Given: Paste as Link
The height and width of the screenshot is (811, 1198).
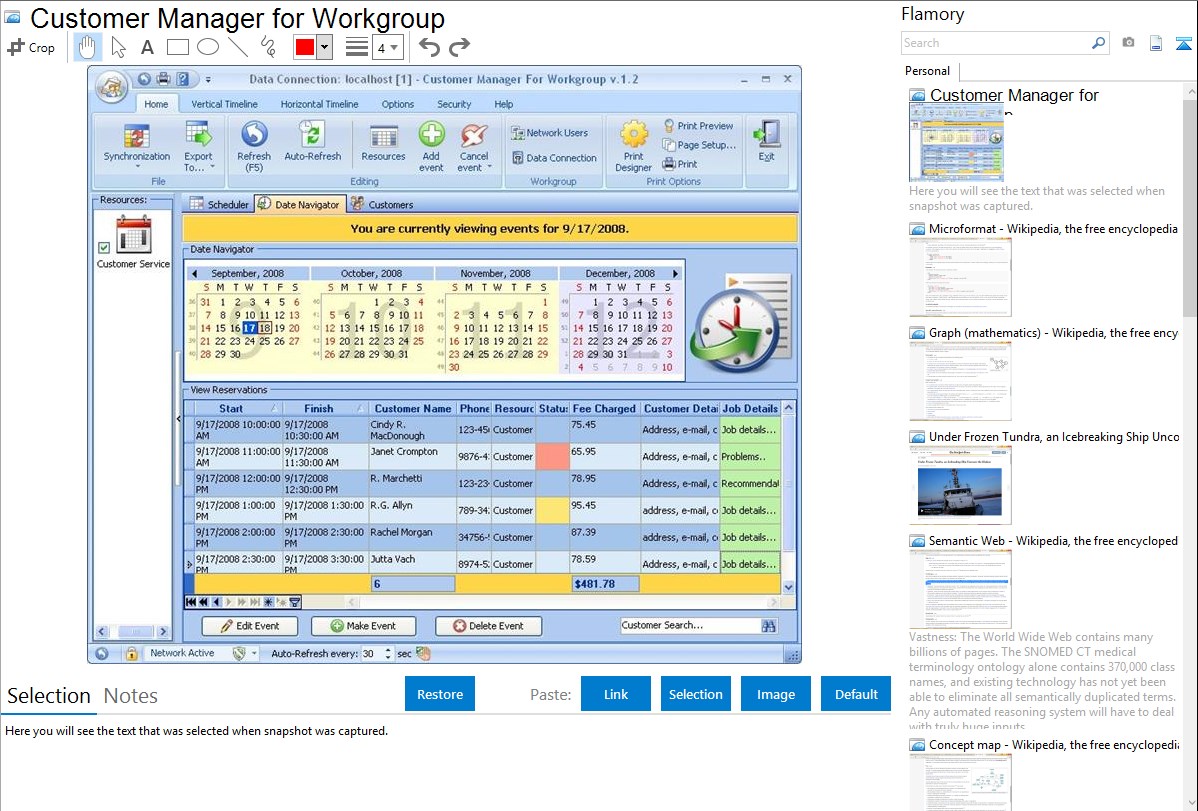Looking at the screenshot, I should [x=616, y=694].
